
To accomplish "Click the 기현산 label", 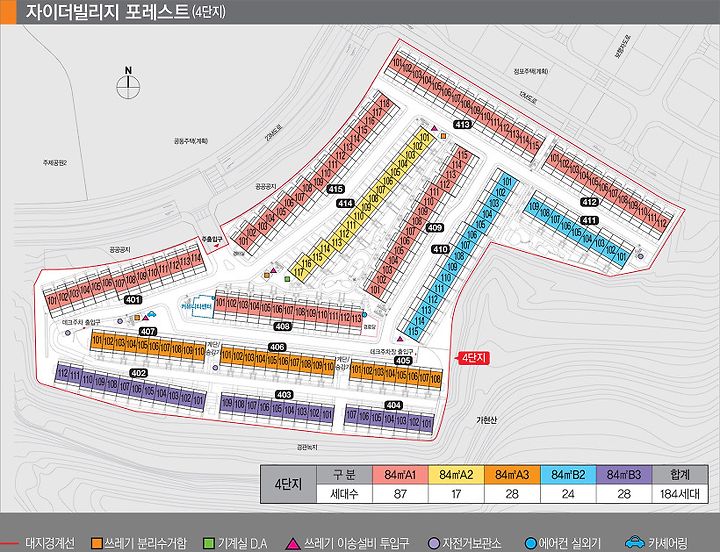I will [486, 420].
